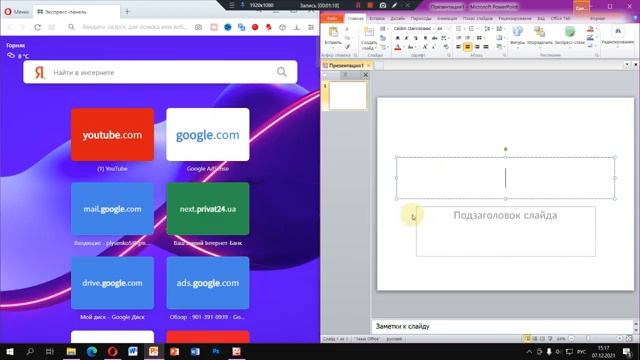
Task: Switch to Slide Sorter view in status bar
Action: 535,338
